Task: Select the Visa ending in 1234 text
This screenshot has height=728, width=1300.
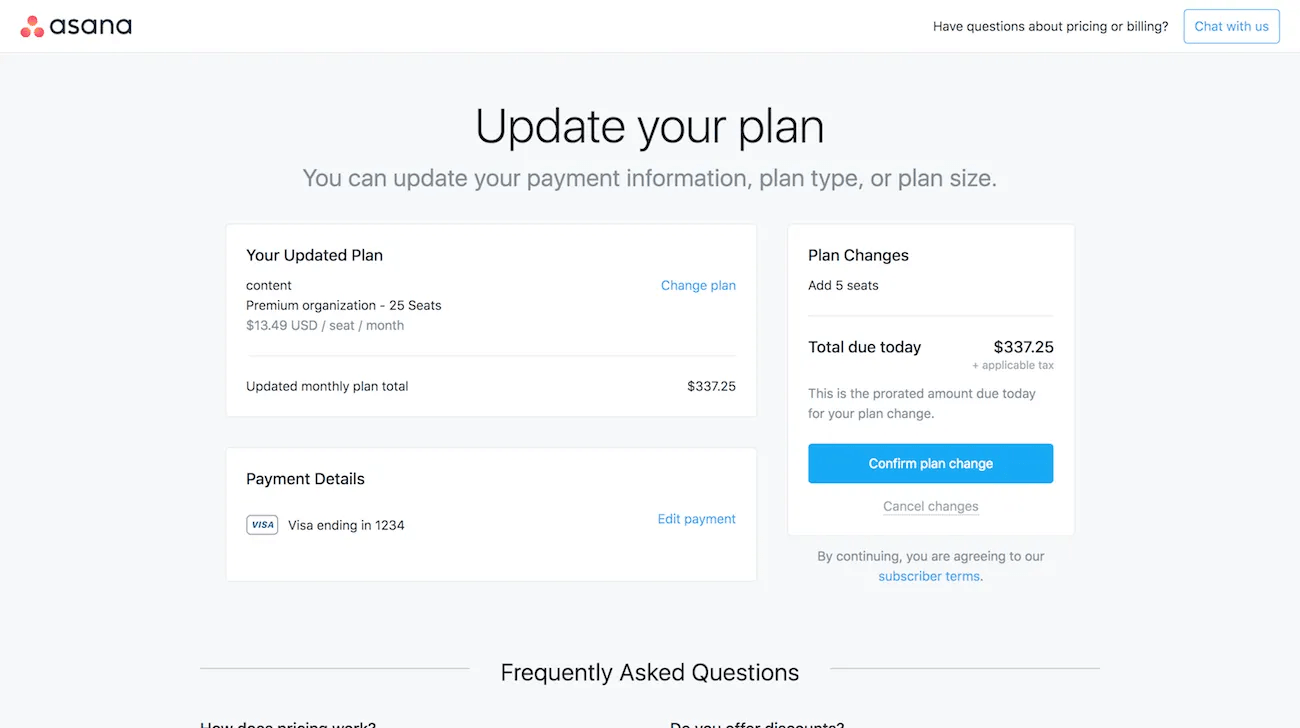Action: pyautogui.click(x=346, y=525)
